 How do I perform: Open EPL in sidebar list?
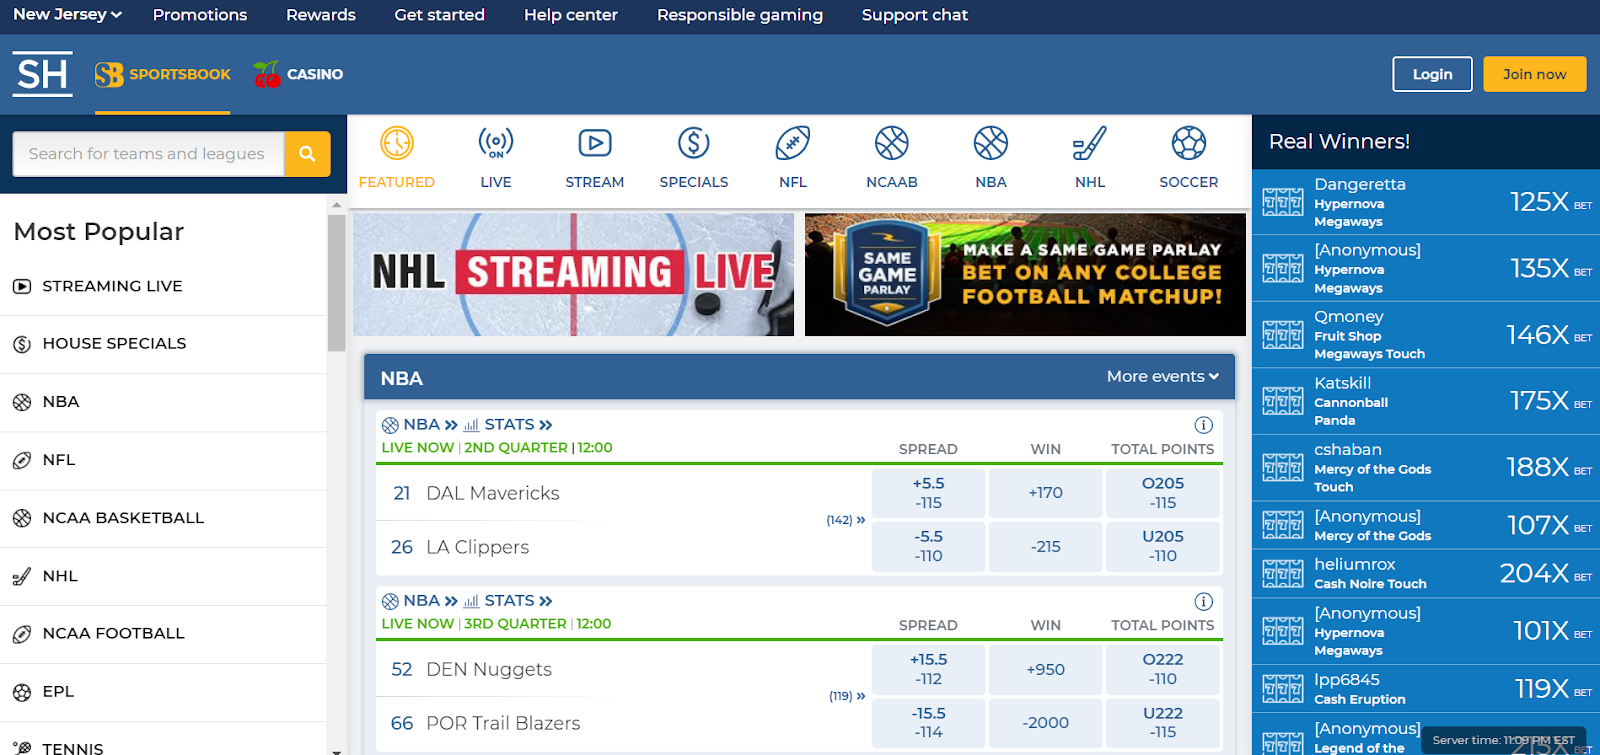tap(163, 692)
